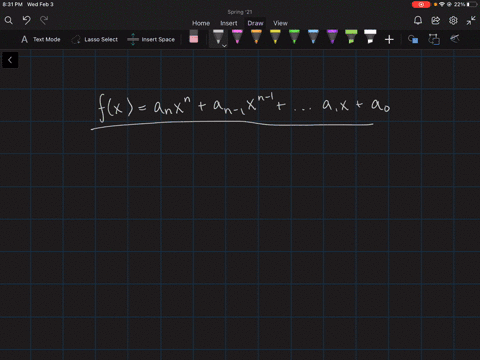The width and height of the screenshot is (480, 360).
Task: Choose the yellow pen
Action: (x=275, y=37)
